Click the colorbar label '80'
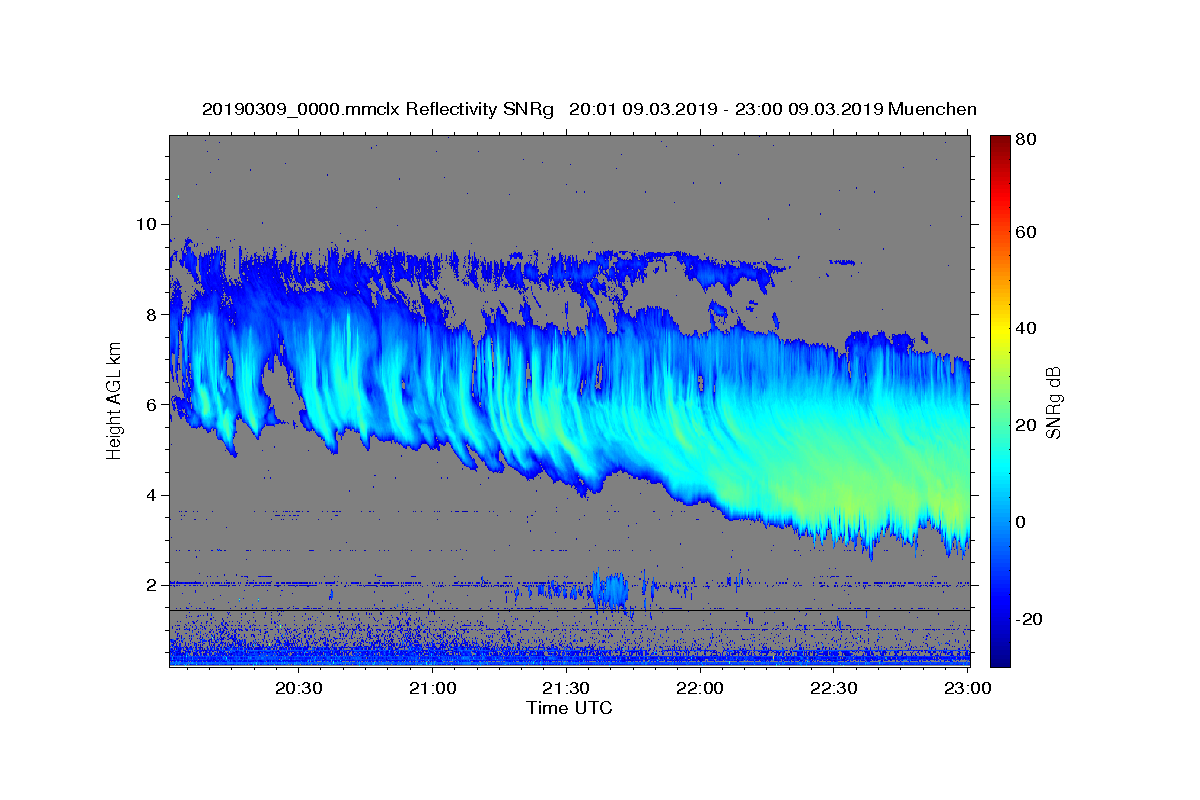Image resolution: width=1200 pixels, height=800 pixels. click(x=1027, y=140)
